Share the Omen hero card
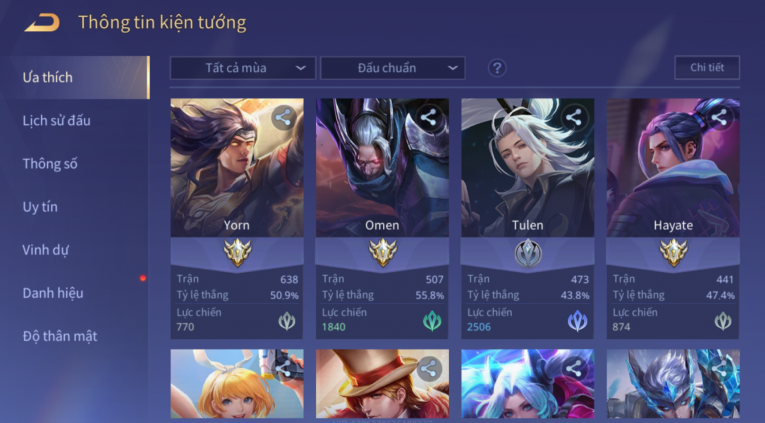The width and height of the screenshot is (765, 423). tap(428, 118)
